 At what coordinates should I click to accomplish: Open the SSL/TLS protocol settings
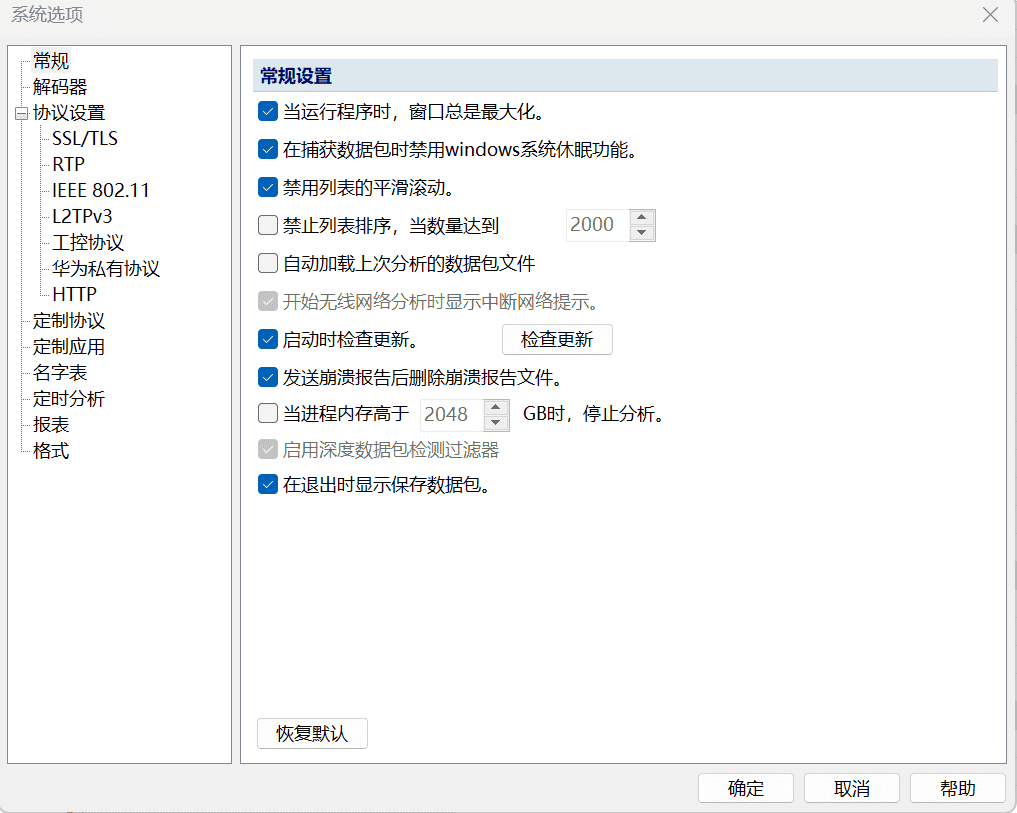pyautogui.click(x=85, y=139)
